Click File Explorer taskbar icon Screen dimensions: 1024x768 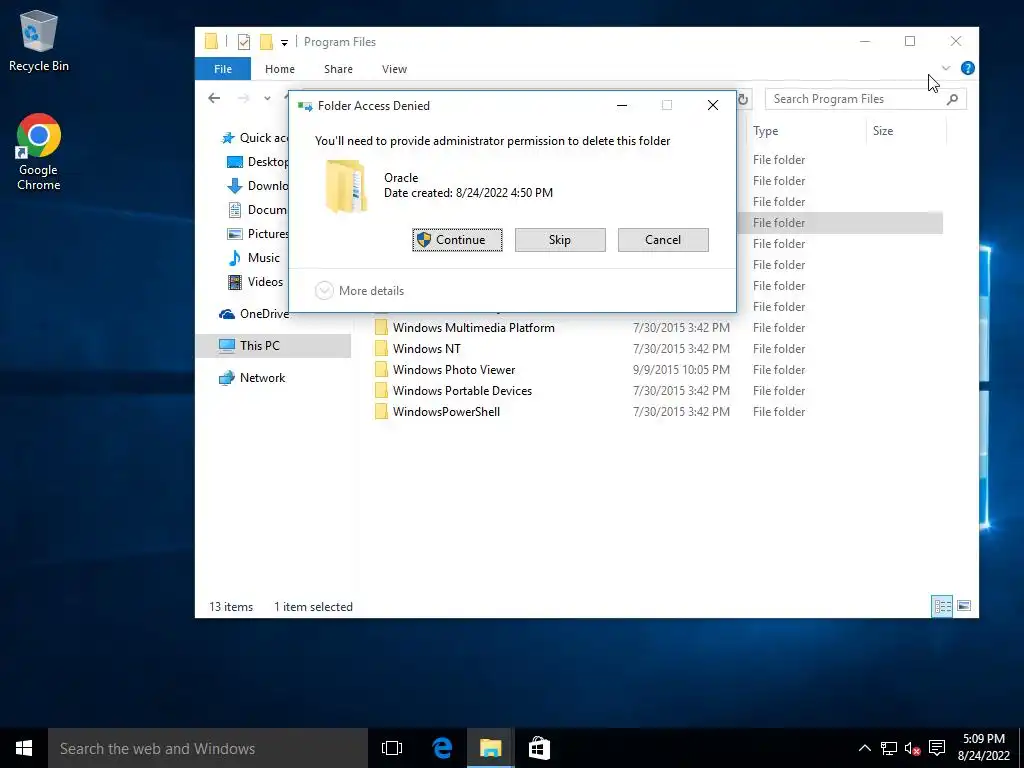click(x=490, y=748)
